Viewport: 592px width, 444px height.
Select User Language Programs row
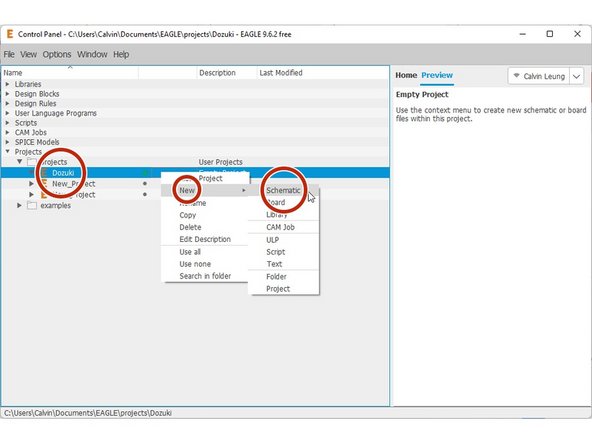point(195,113)
